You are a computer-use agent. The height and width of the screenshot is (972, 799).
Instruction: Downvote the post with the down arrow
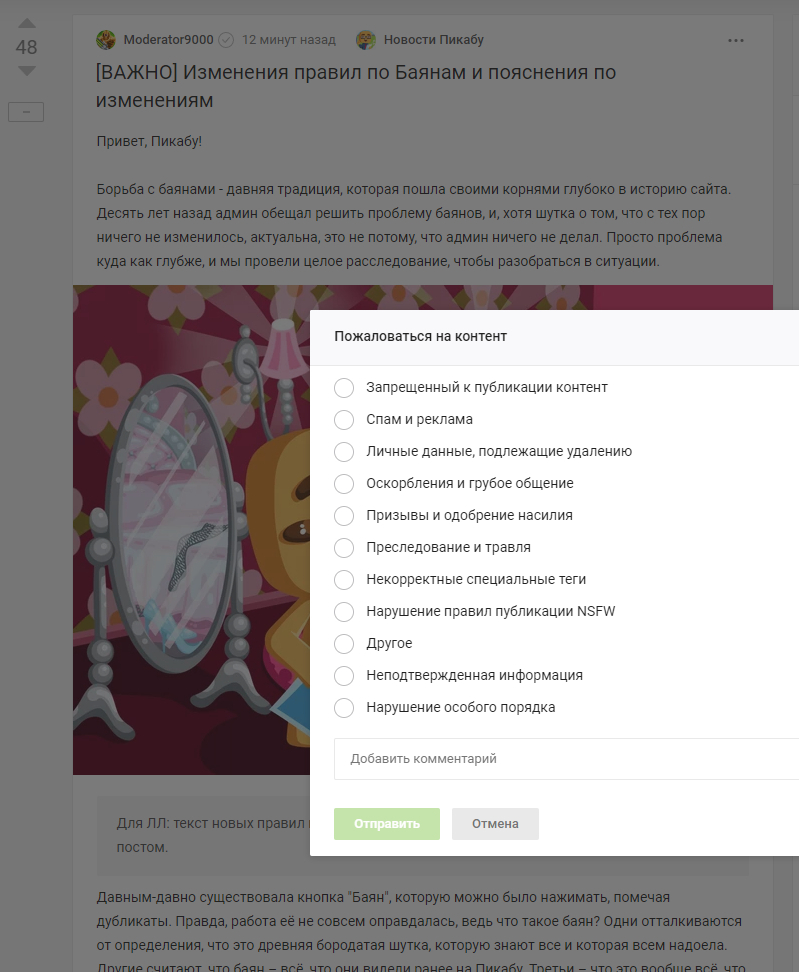click(x=27, y=71)
